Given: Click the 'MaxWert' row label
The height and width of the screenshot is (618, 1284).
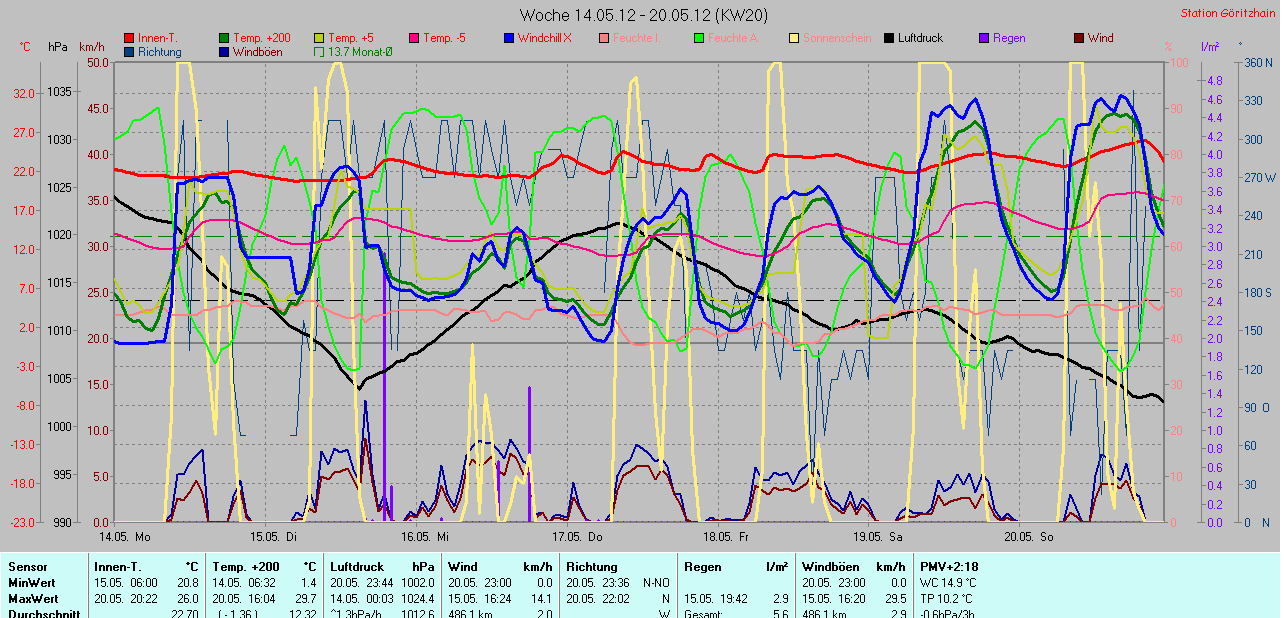Looking at the screenshot, I should 33,599.
